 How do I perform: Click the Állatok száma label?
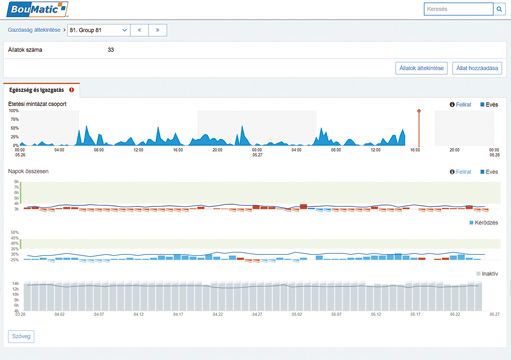point(25,50)
